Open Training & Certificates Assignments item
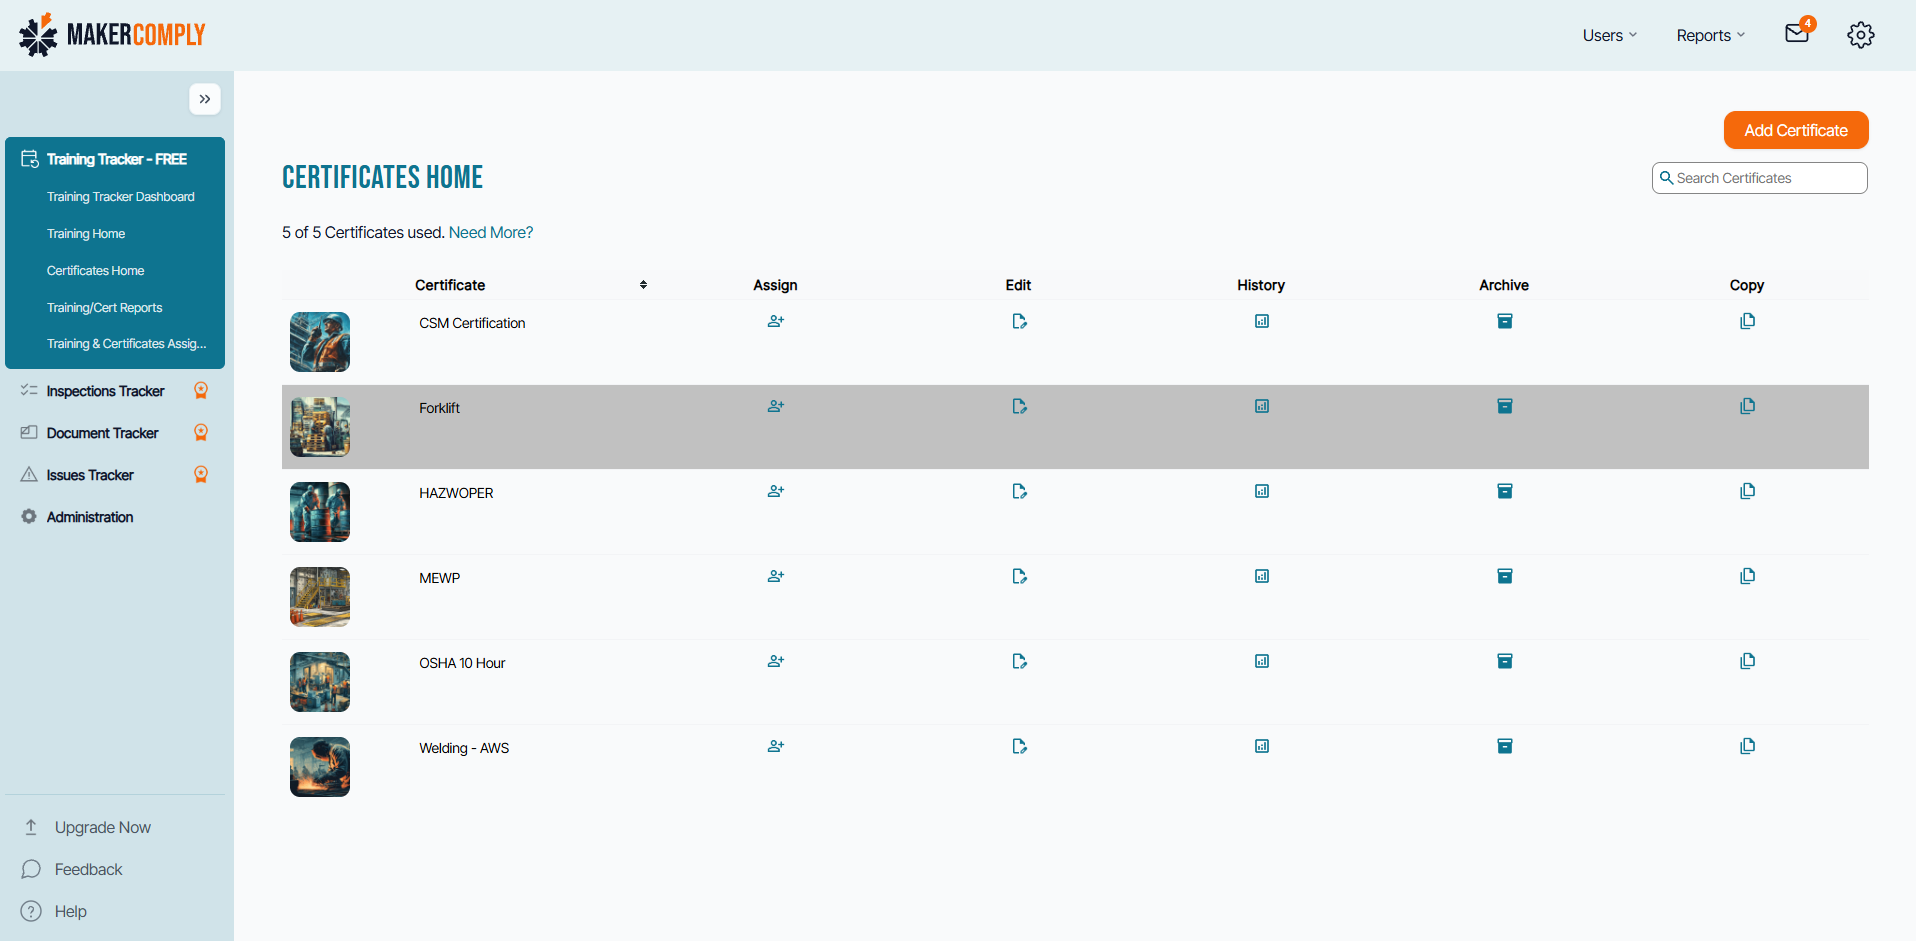This screenshot has height=941, width=1916. coord(127,344)
